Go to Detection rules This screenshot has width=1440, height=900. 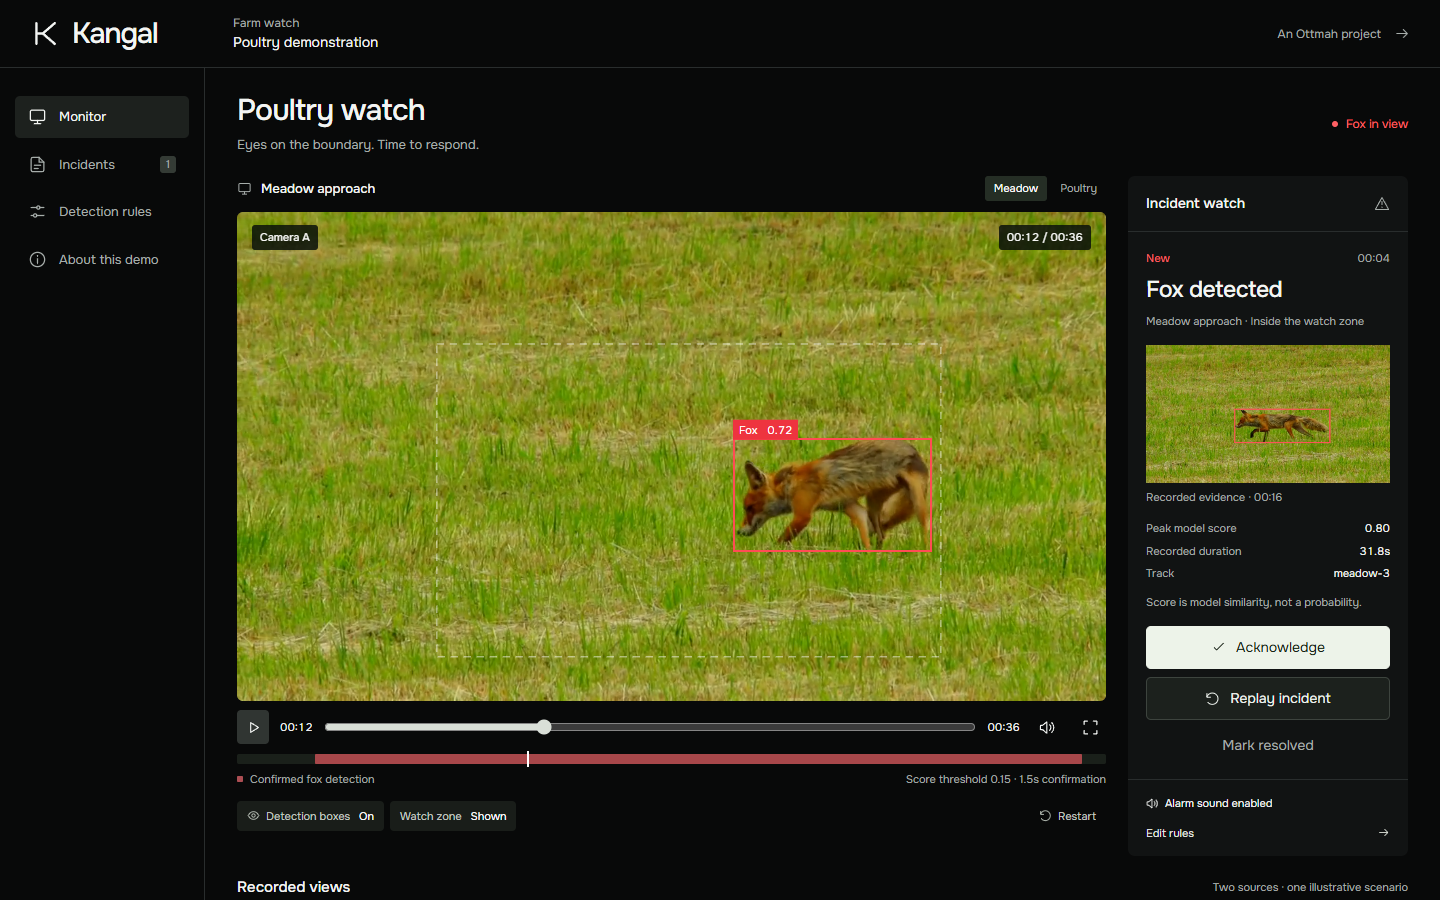click(102, 212)
